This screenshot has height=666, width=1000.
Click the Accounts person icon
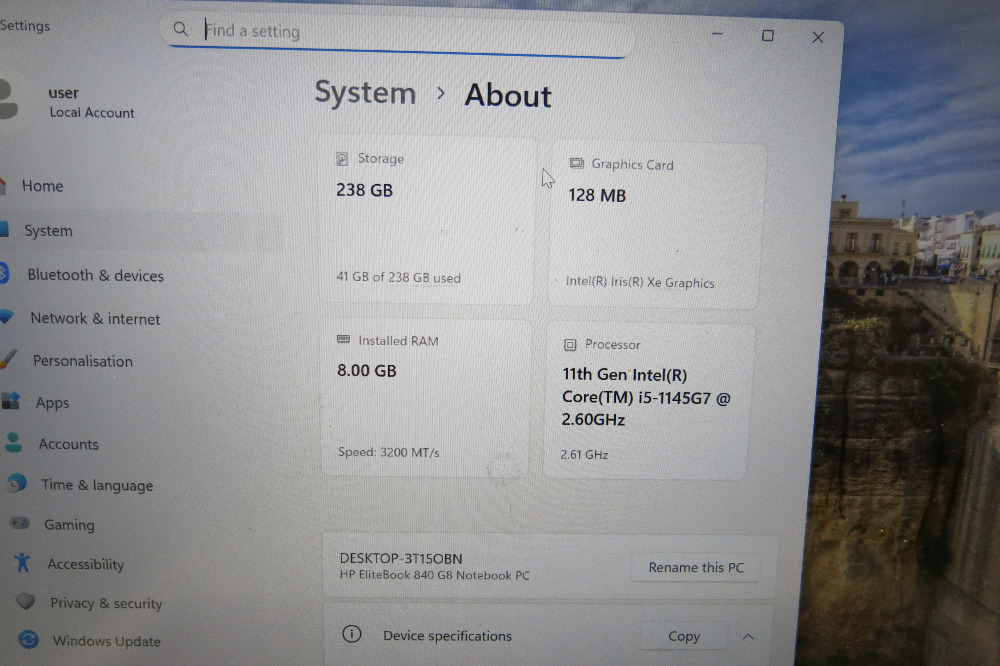point(13,442)
